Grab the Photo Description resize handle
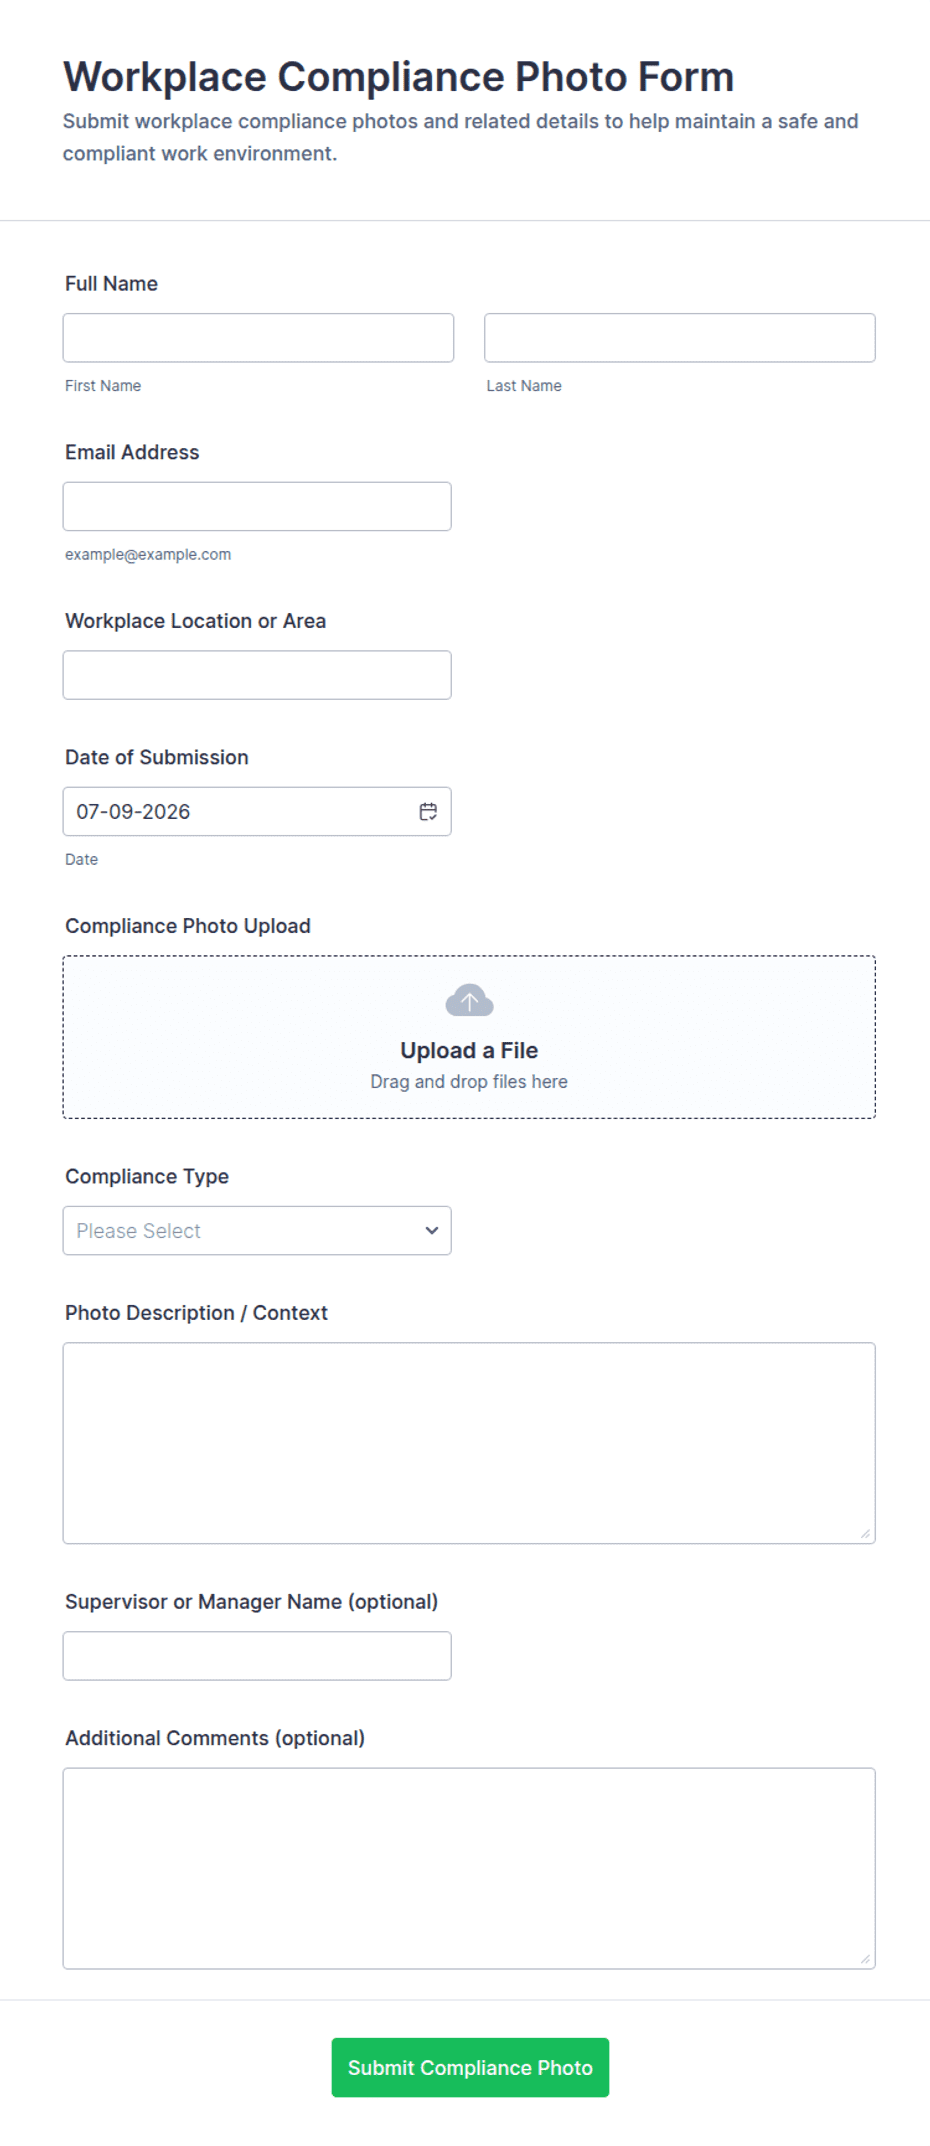 click(x=865, y=1533)
